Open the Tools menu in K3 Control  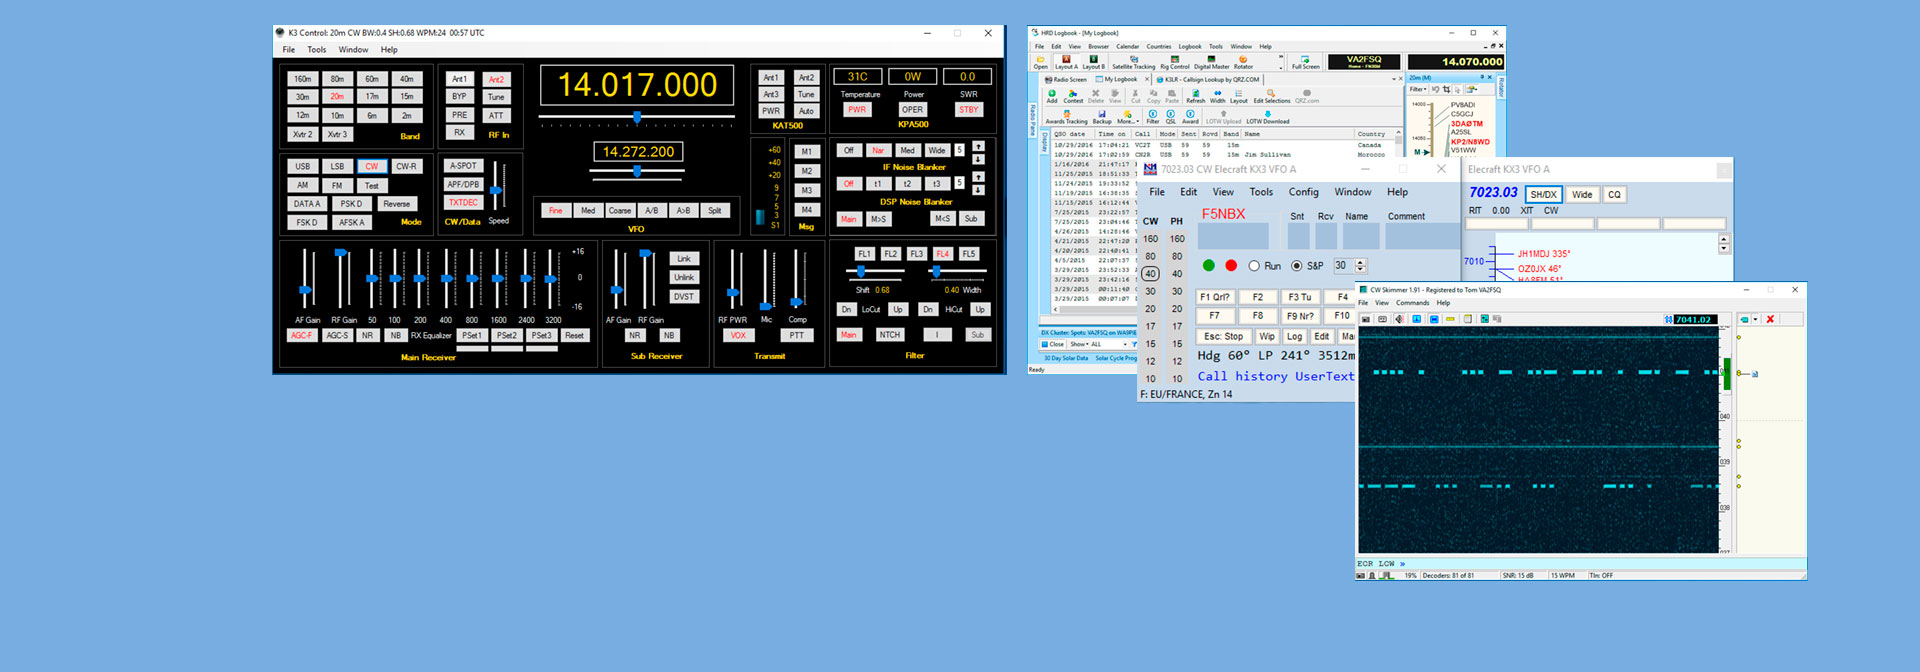pyautogui.click(x=317, y=49)
